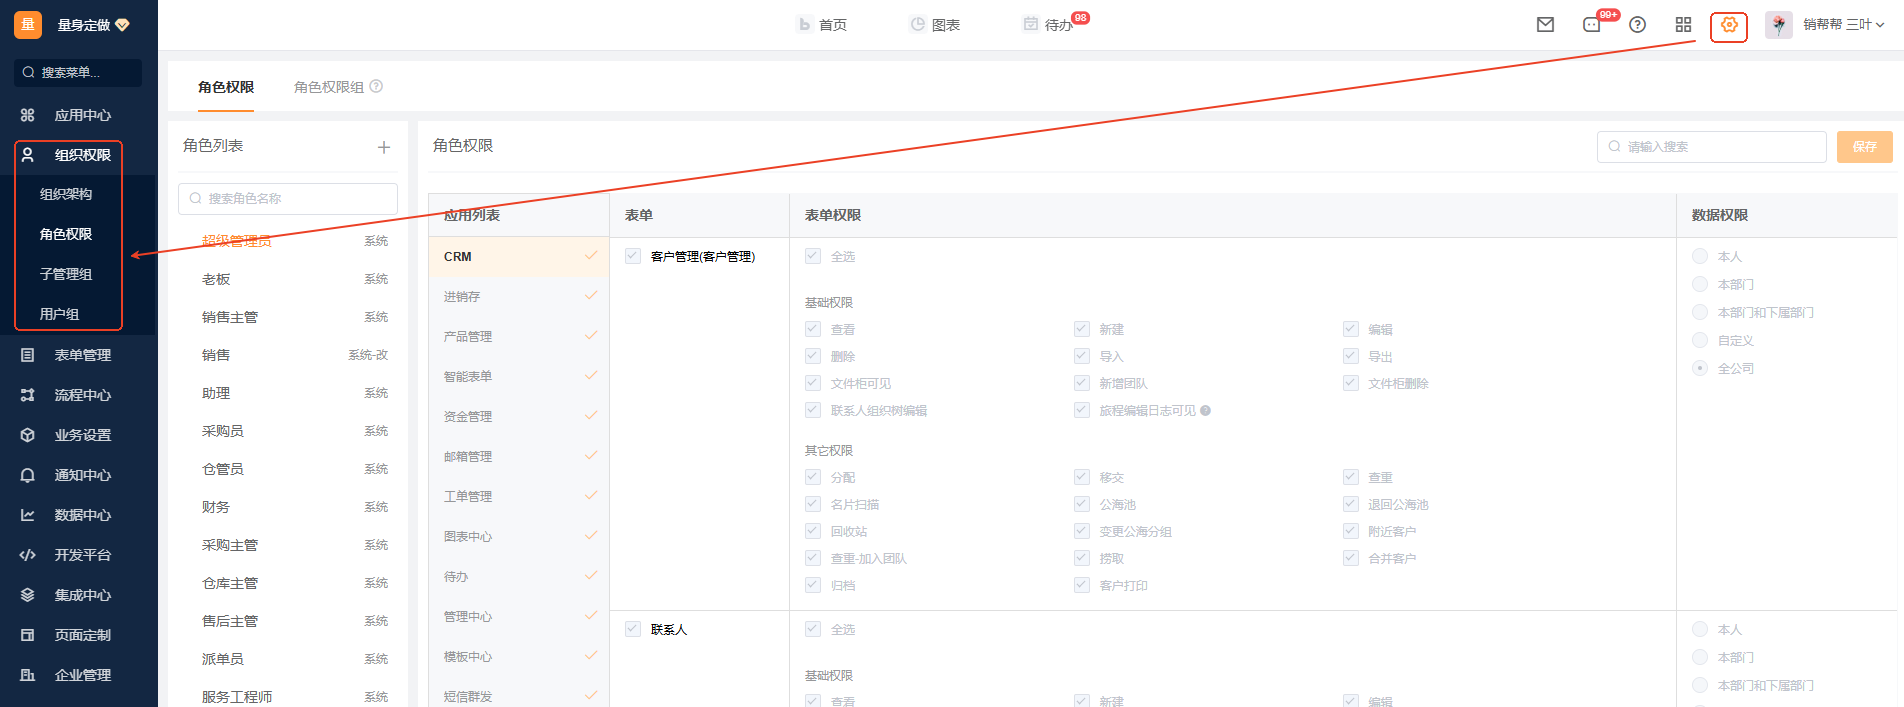Expand the 表单管理 sidebar menu
Screen dimensions: 1904x707
(x=82, y=355)
